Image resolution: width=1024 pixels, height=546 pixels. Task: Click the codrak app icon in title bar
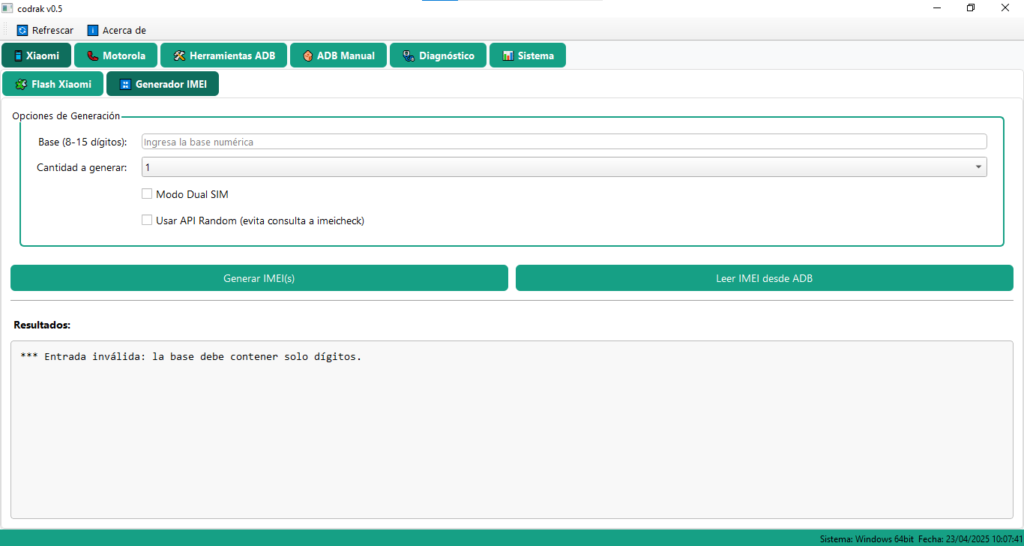pos(8,8)
